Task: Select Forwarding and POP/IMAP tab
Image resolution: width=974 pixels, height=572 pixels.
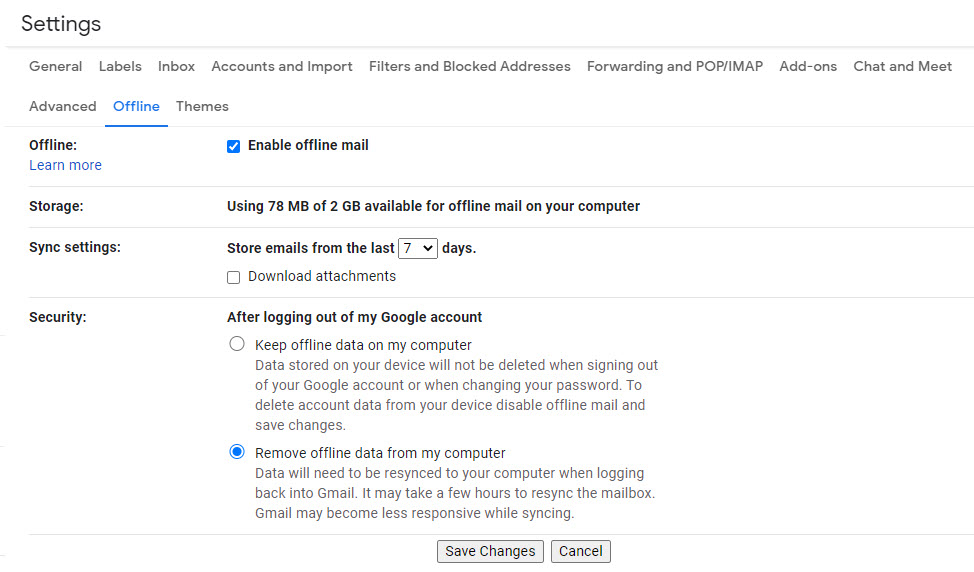Action: point(675,66)
